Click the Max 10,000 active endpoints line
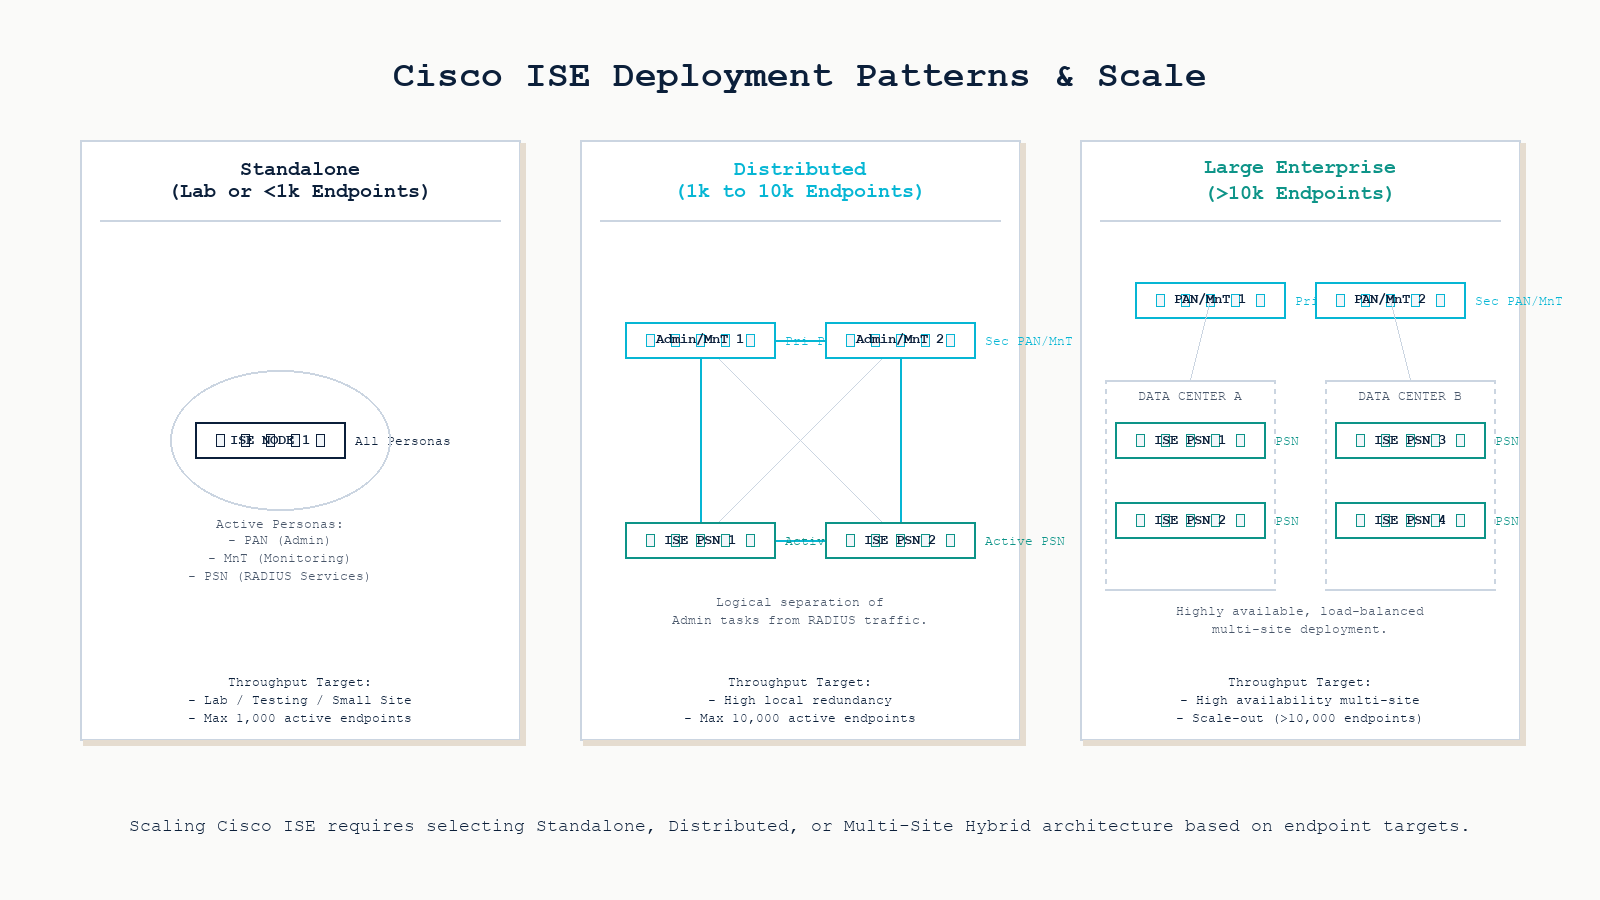The width and height of the screenshot is (1600, 900). coord(800,718)
